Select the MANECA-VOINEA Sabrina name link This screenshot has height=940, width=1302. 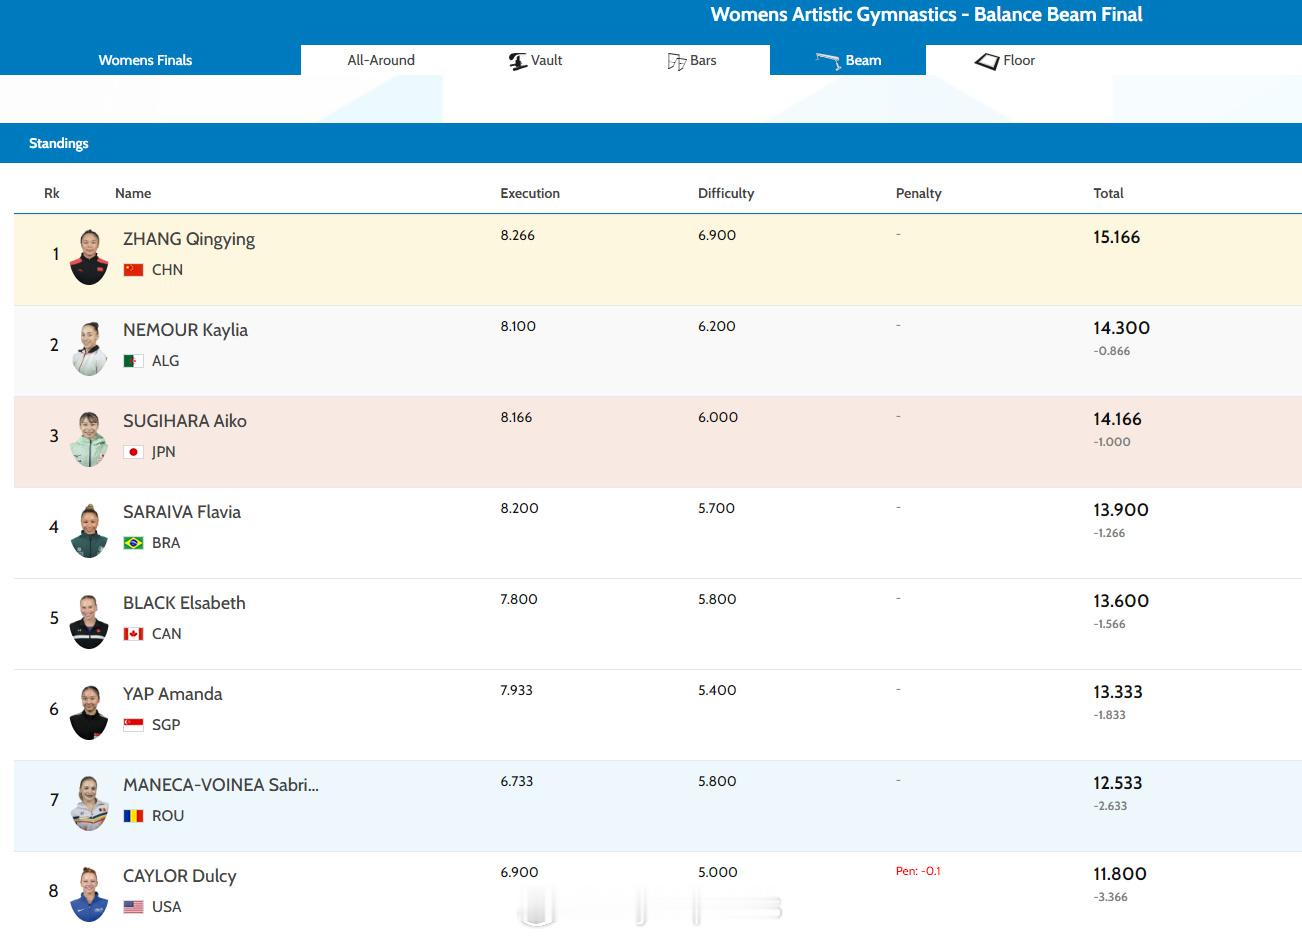pos(221,785)
